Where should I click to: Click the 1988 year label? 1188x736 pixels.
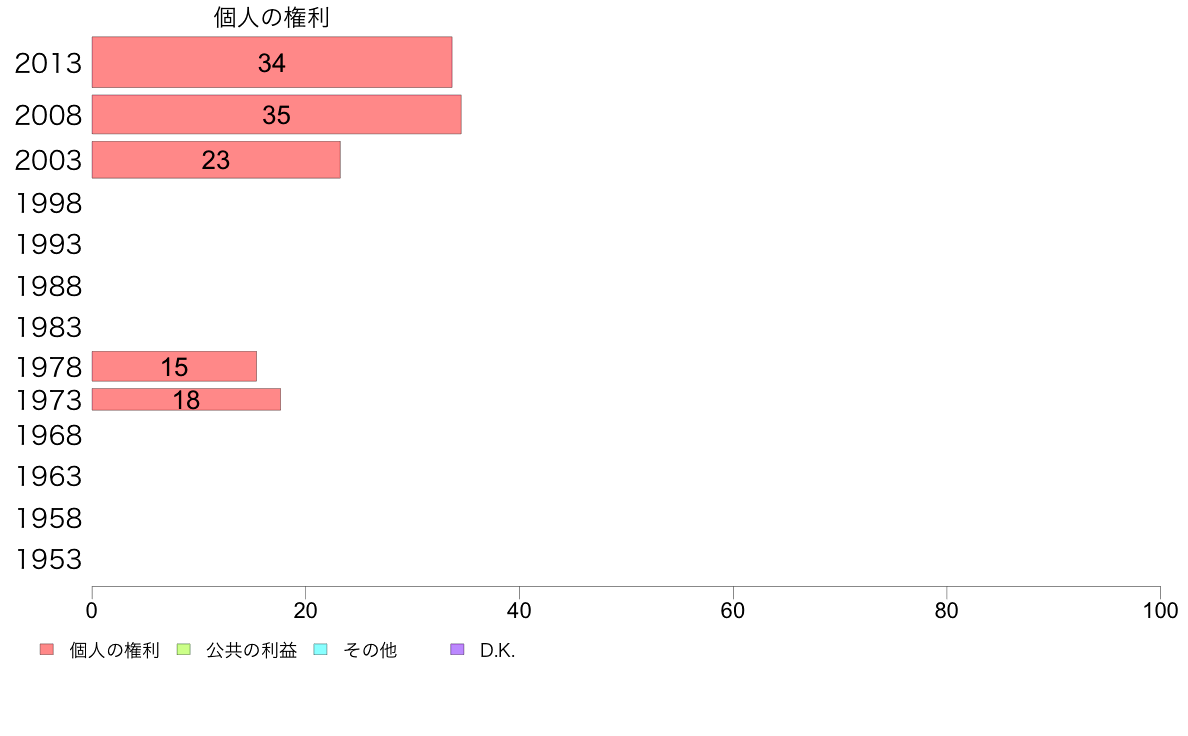pyautogui.click(x=48, y=287)
